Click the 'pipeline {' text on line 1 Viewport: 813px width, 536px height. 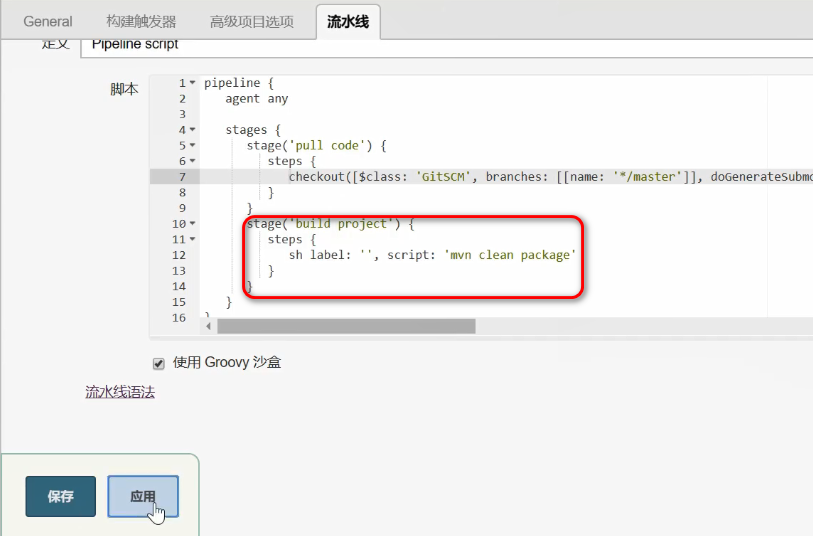click(x=239, y=83)
